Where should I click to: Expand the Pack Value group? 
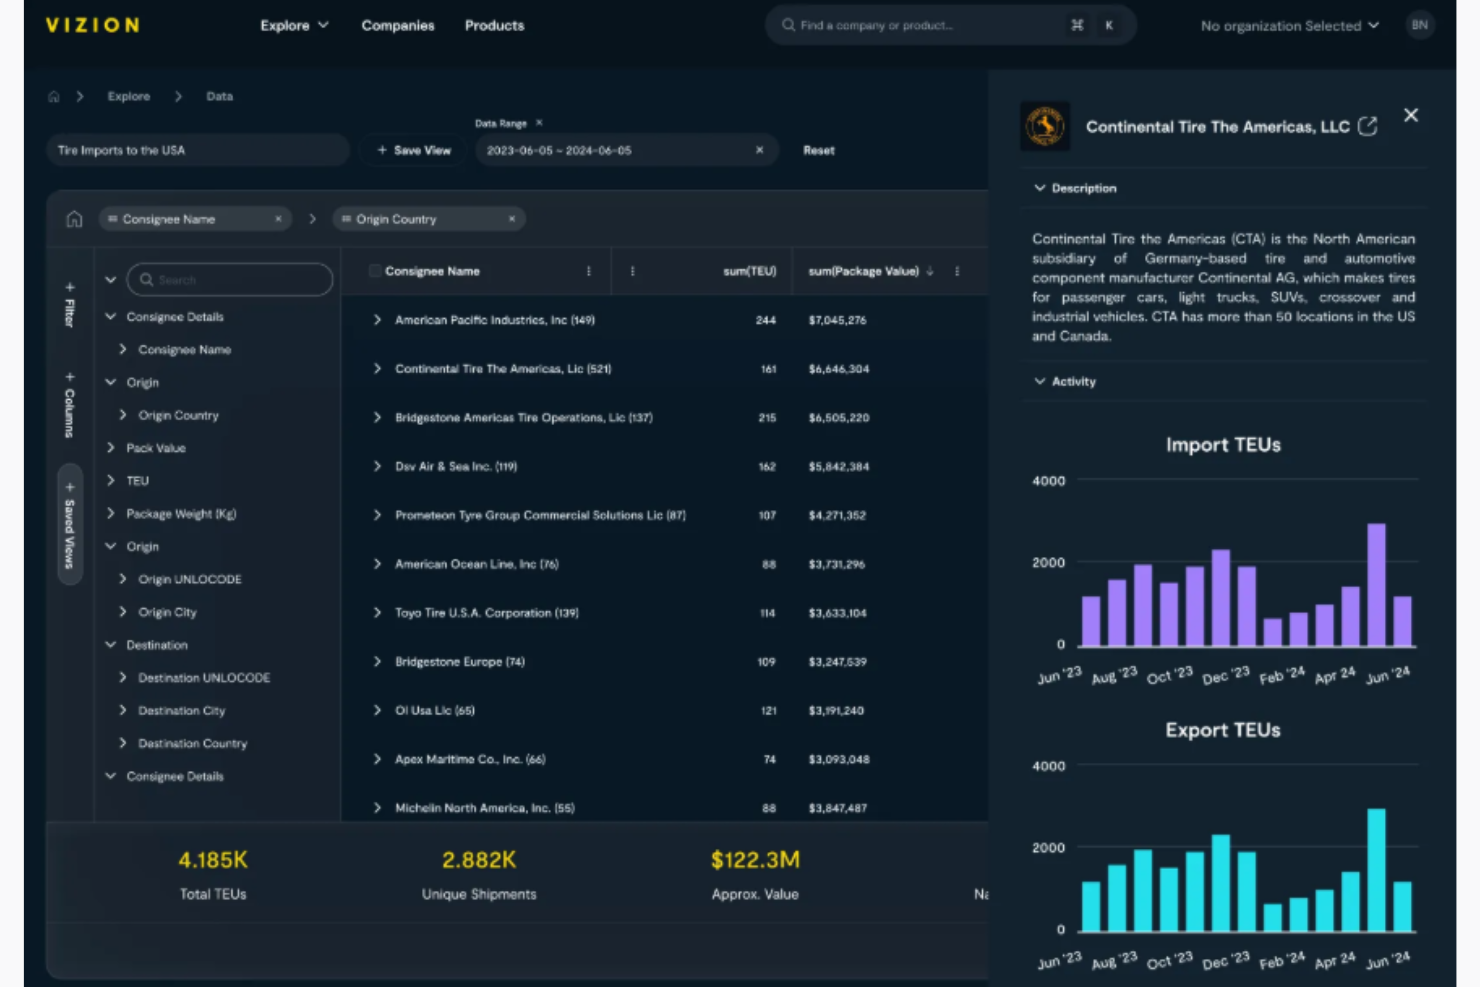[111, 448]
